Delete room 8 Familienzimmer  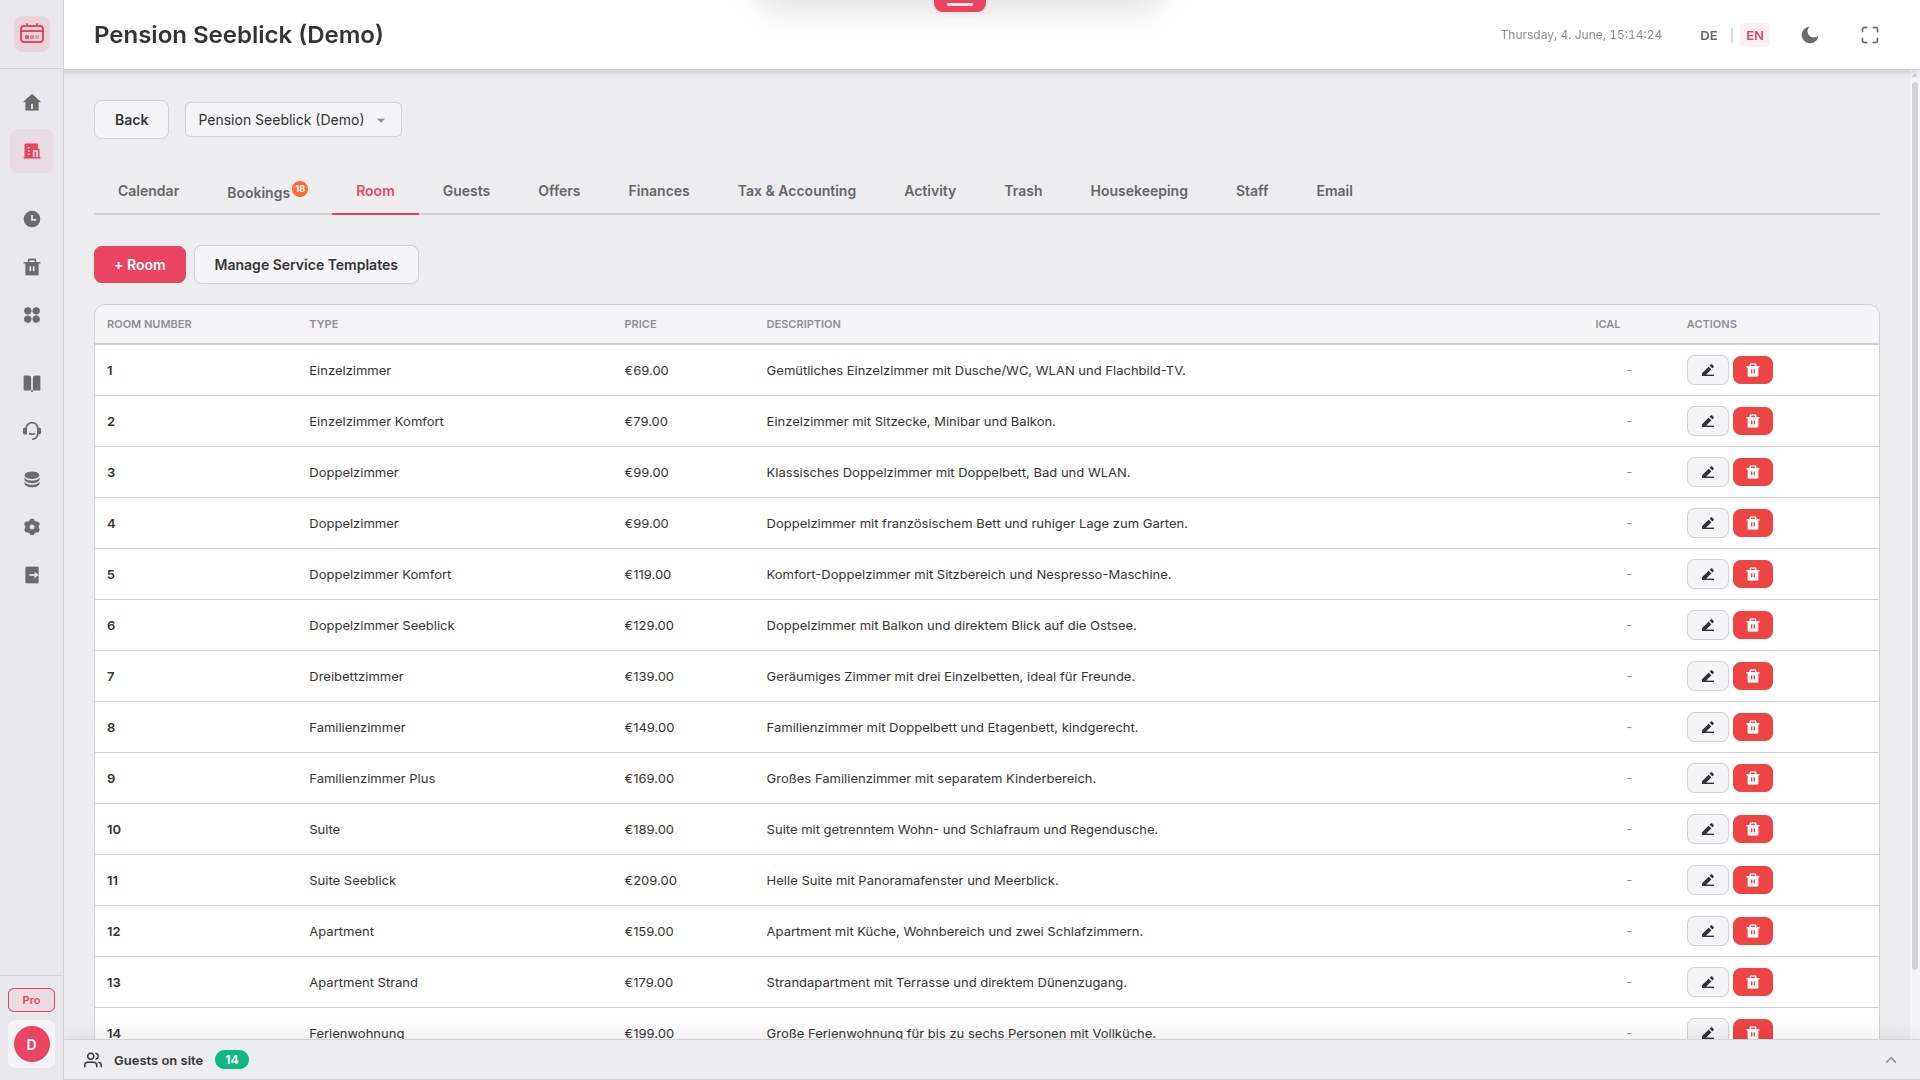click(1753, 727)
